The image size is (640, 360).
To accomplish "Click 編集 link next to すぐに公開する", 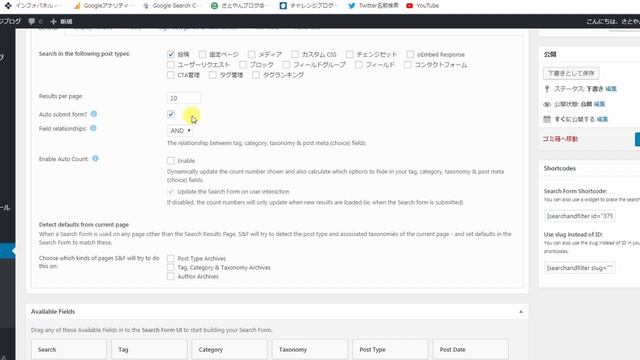I will coord(602,119).
